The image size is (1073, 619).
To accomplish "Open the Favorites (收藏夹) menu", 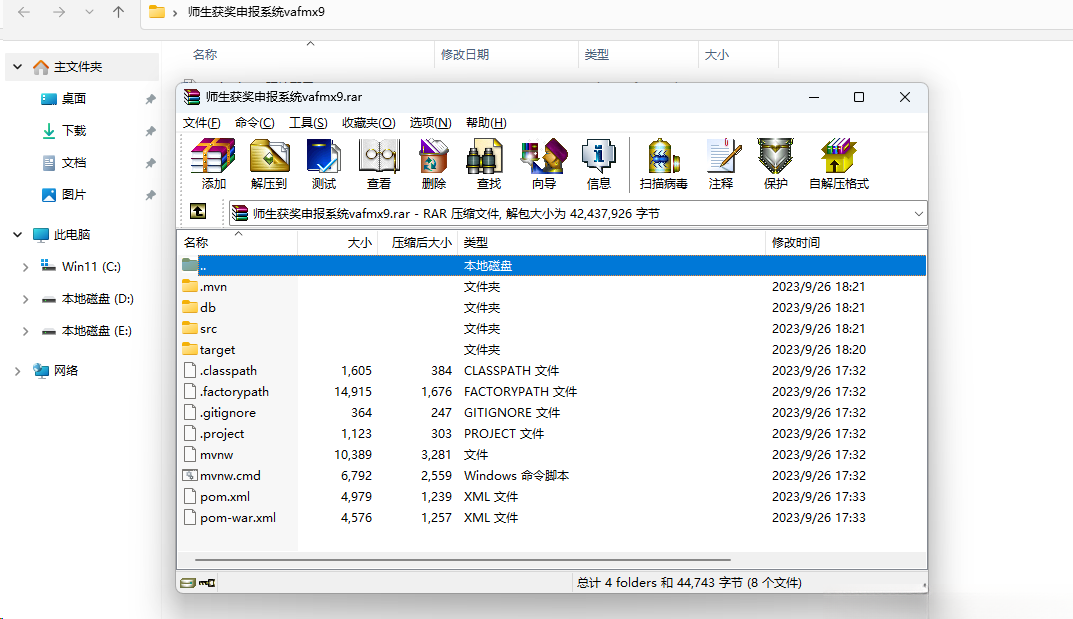I will coord(369,122).
